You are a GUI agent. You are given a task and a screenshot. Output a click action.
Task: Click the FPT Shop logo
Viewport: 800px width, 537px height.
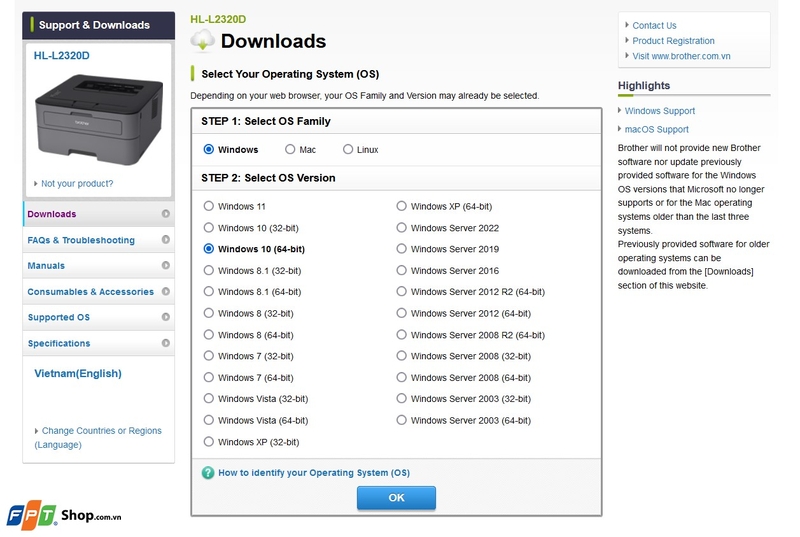pyautogui.click(x=64, y=515)
